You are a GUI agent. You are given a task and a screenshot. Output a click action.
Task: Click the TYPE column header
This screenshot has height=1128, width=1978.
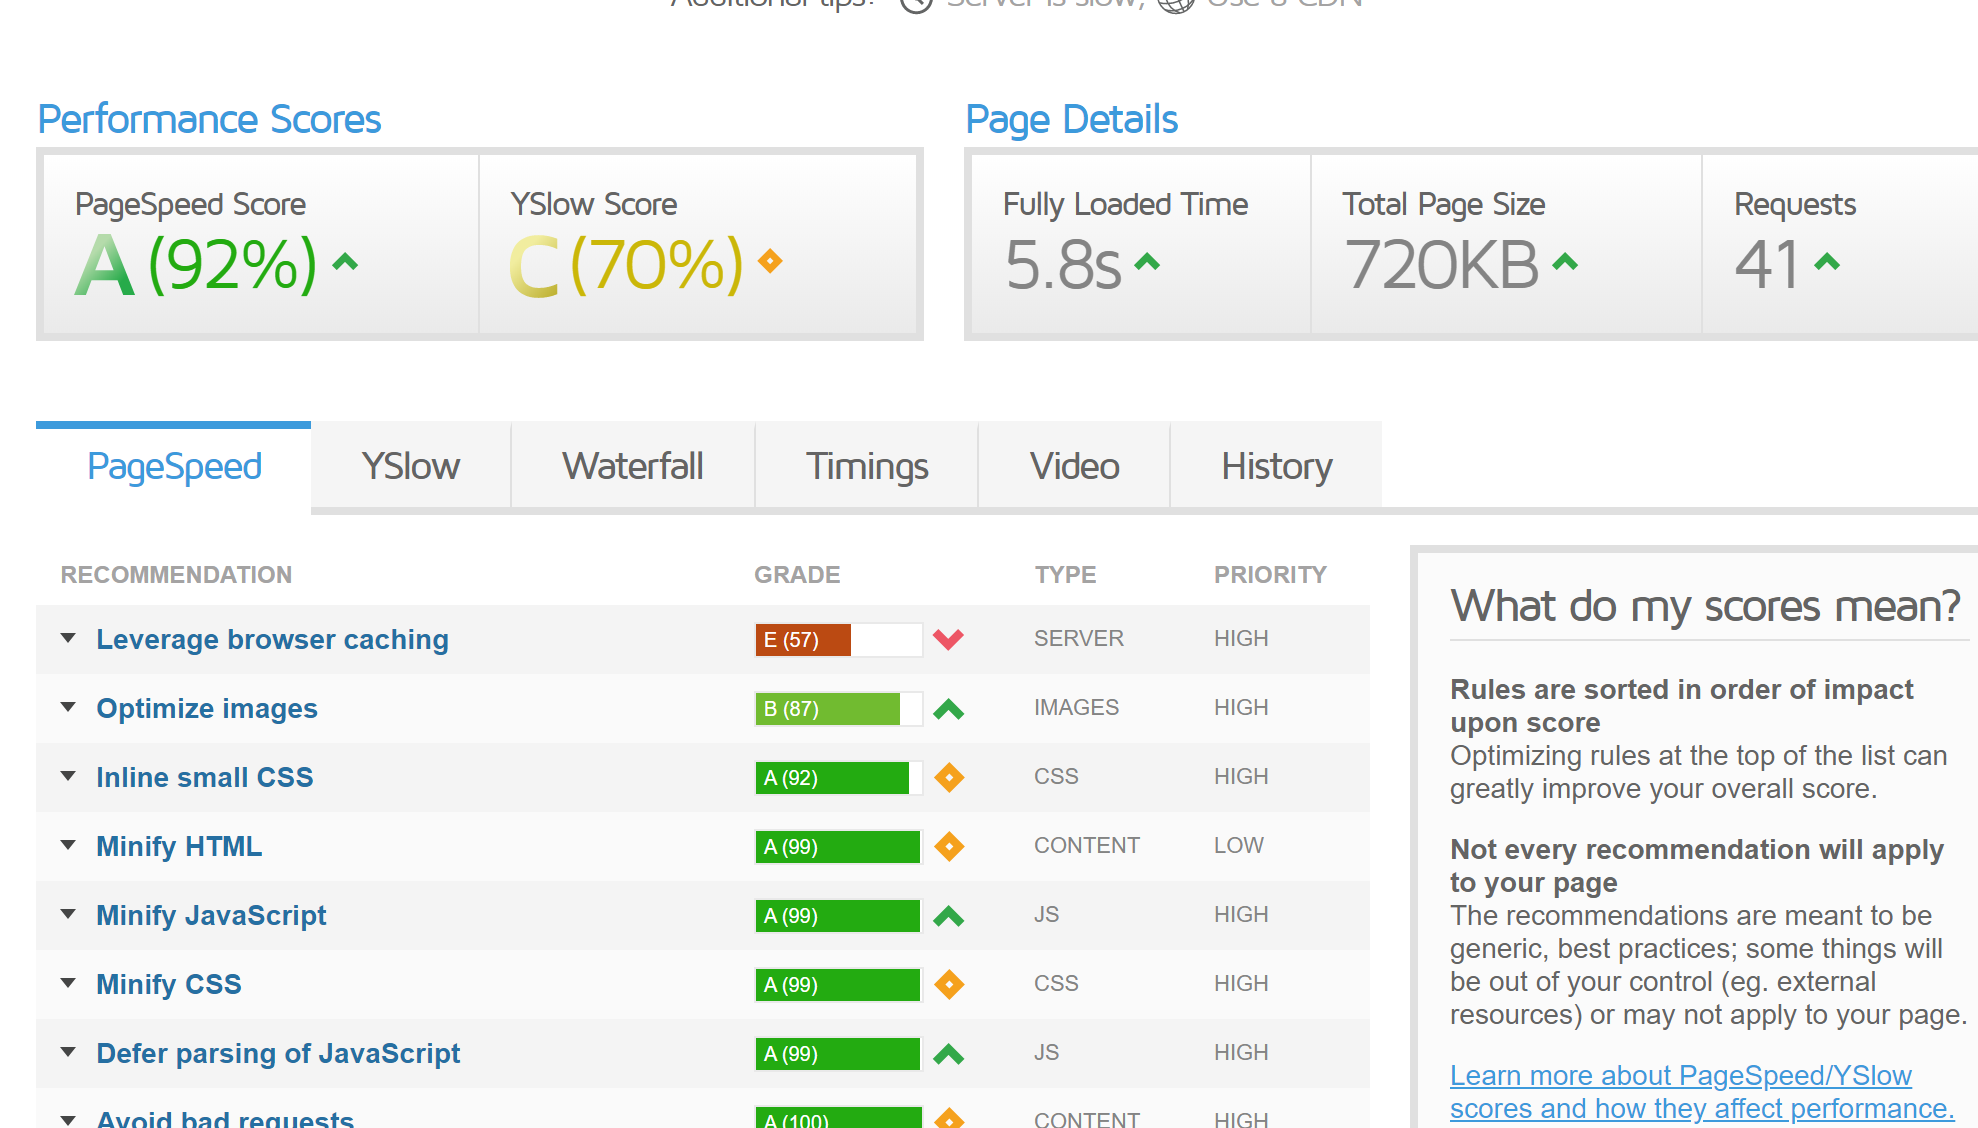[1065, 575]
